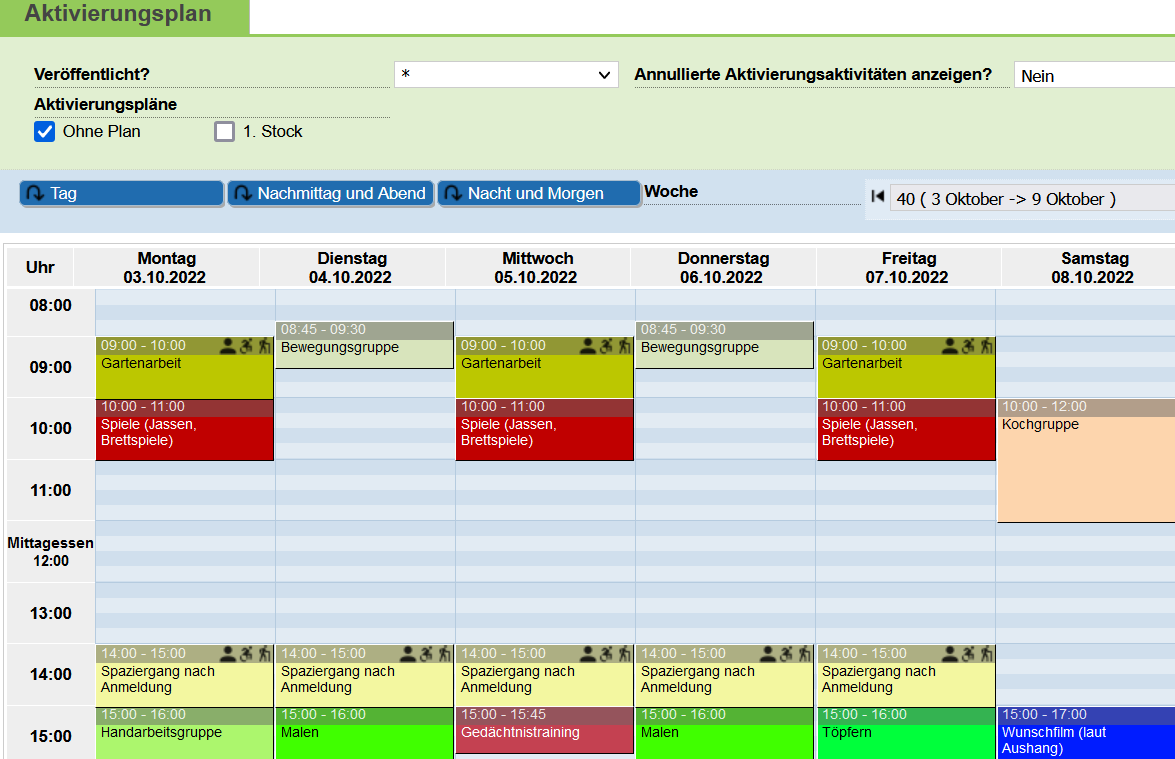Click wheelchair icon on Monday Gartenarbeit event

click(247, 345)
